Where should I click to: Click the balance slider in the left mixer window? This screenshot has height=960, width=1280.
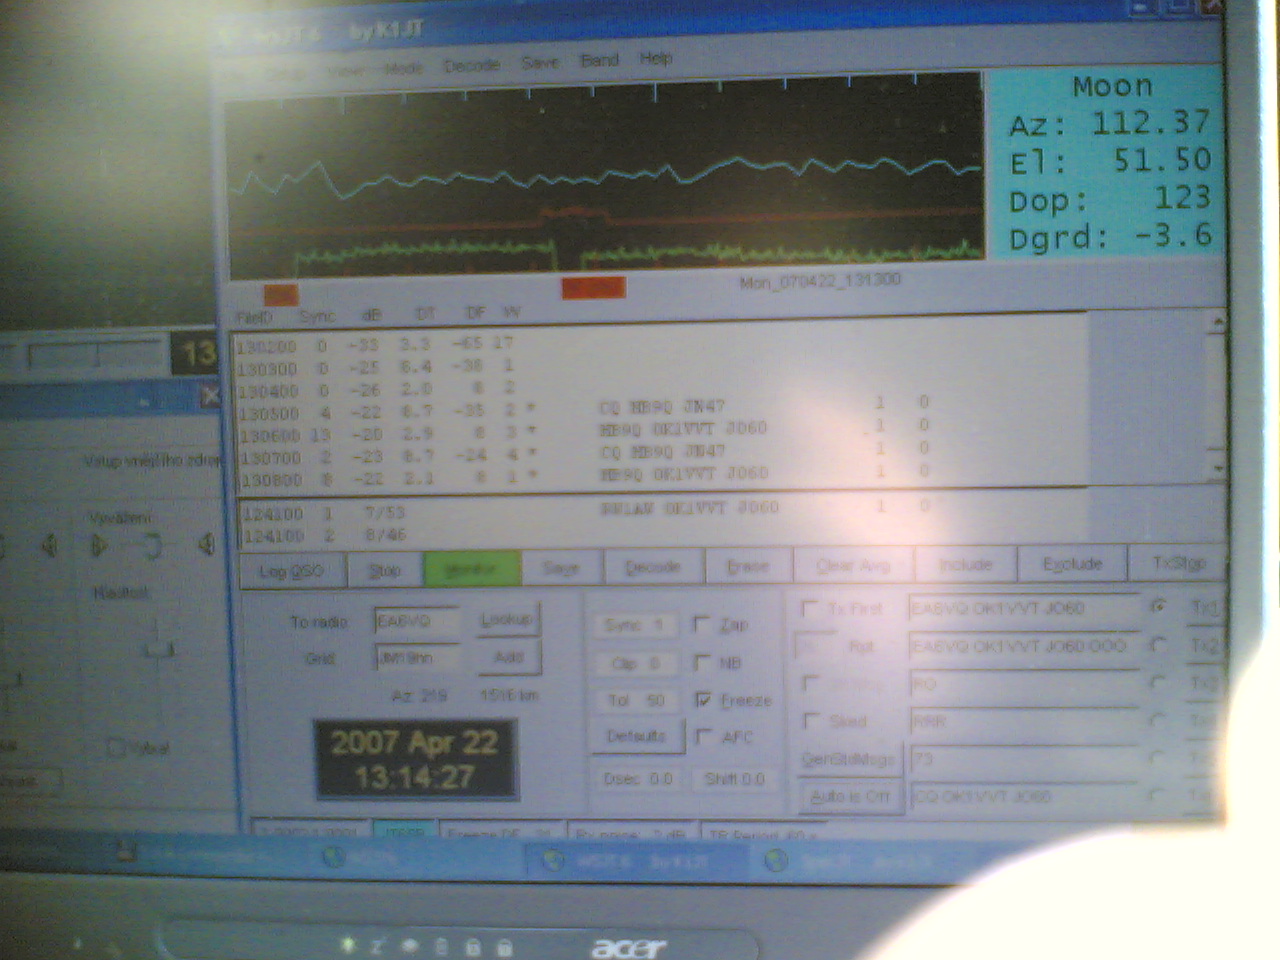pyautogui.click(x=152, y=546)
